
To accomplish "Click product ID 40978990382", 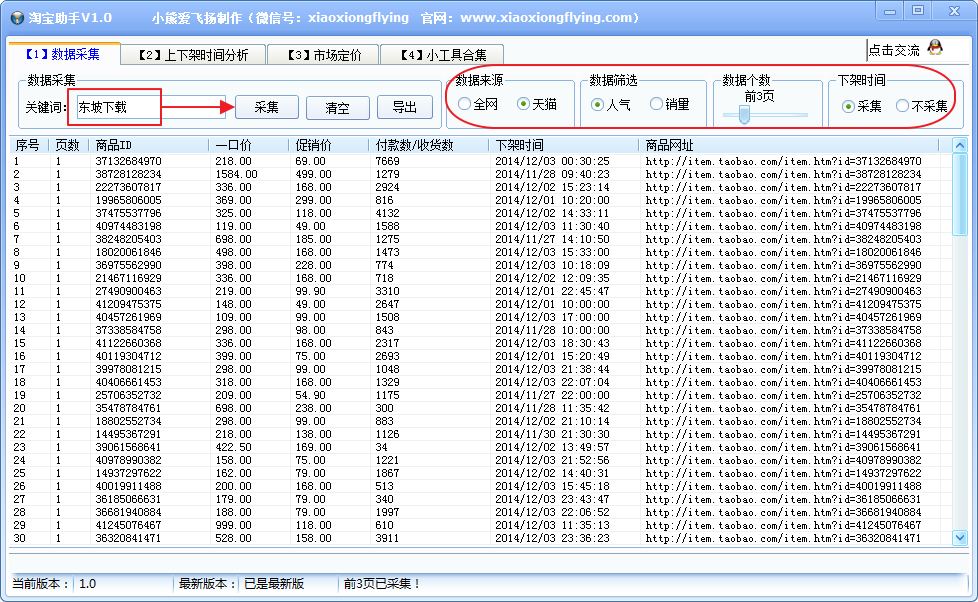I will 128,460.
